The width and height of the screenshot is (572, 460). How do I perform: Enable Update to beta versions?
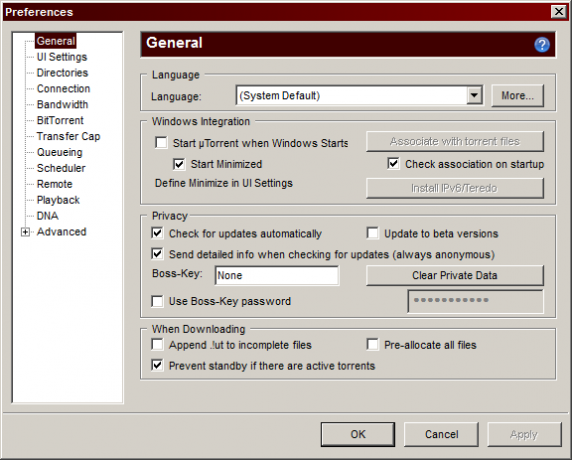pos(372,233)
